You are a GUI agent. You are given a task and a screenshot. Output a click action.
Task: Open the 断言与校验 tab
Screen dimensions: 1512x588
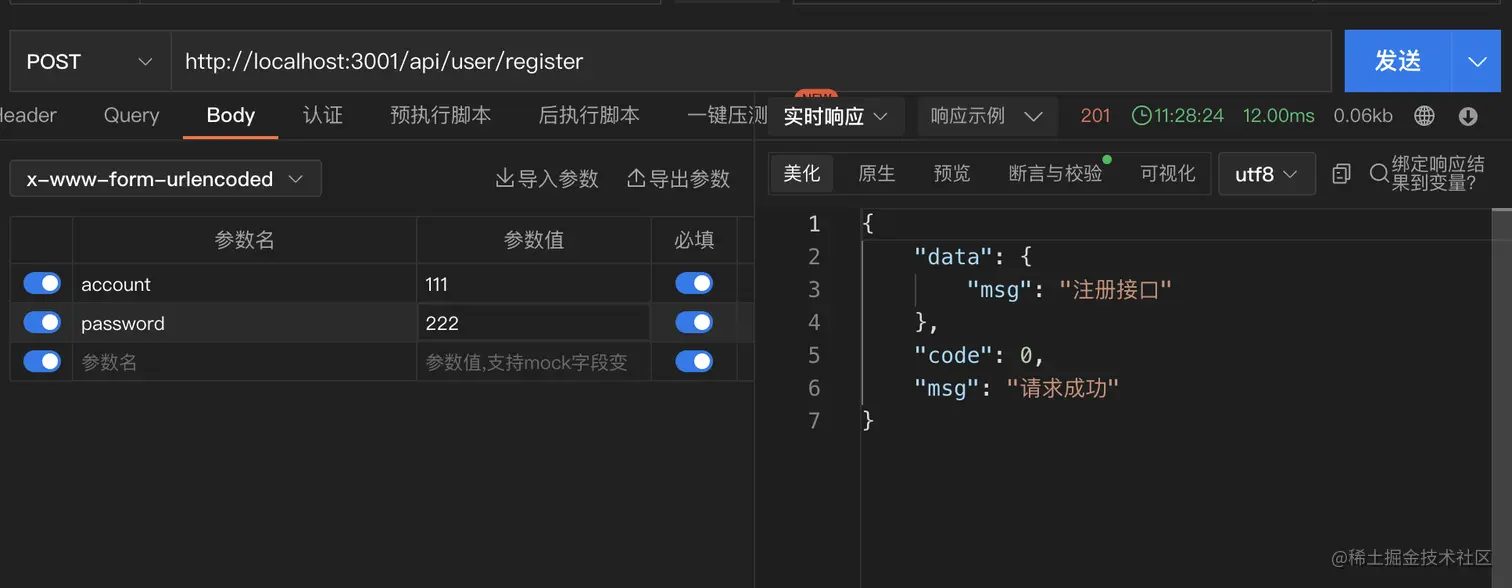pyautogui.click(x=1055, y=174)
